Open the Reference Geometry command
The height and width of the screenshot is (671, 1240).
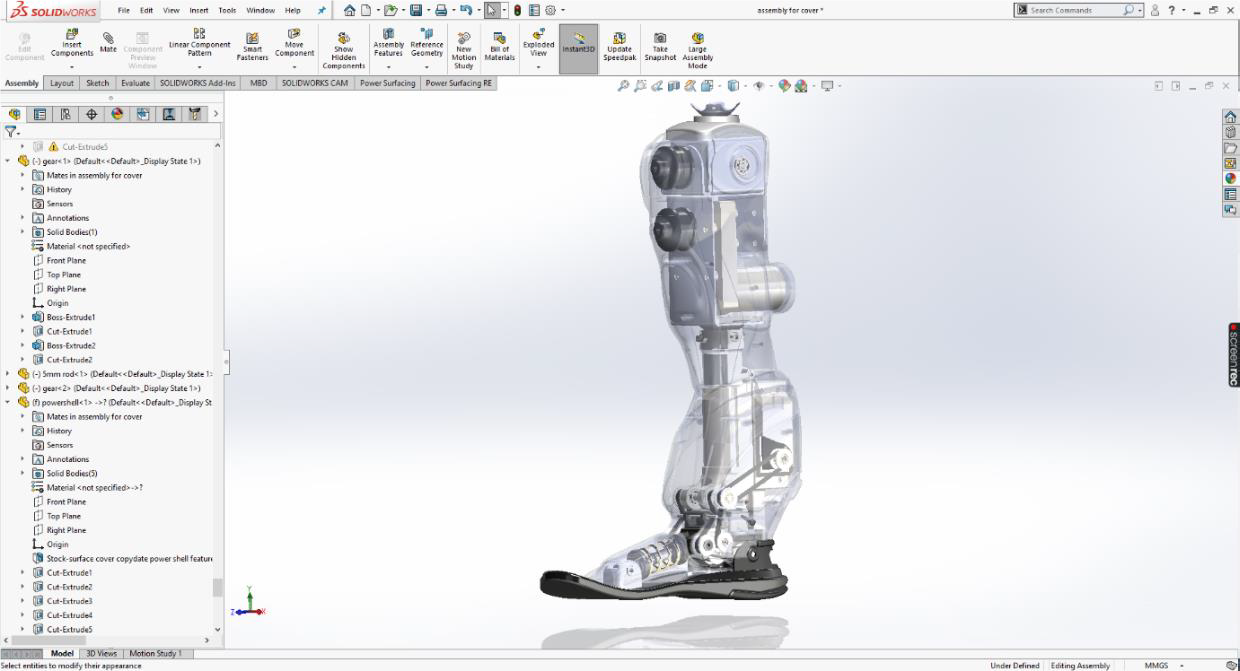click(427, 40)
